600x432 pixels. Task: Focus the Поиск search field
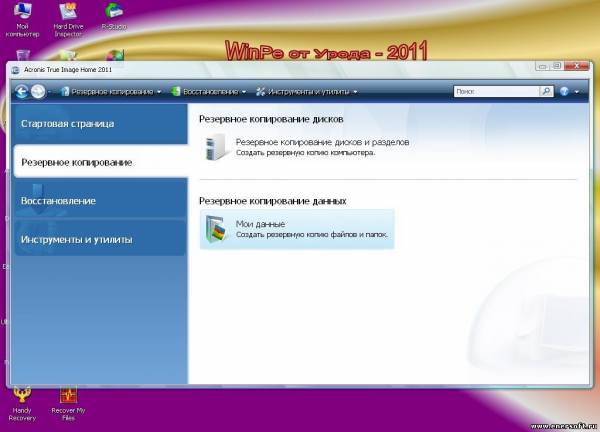point(496,91)
